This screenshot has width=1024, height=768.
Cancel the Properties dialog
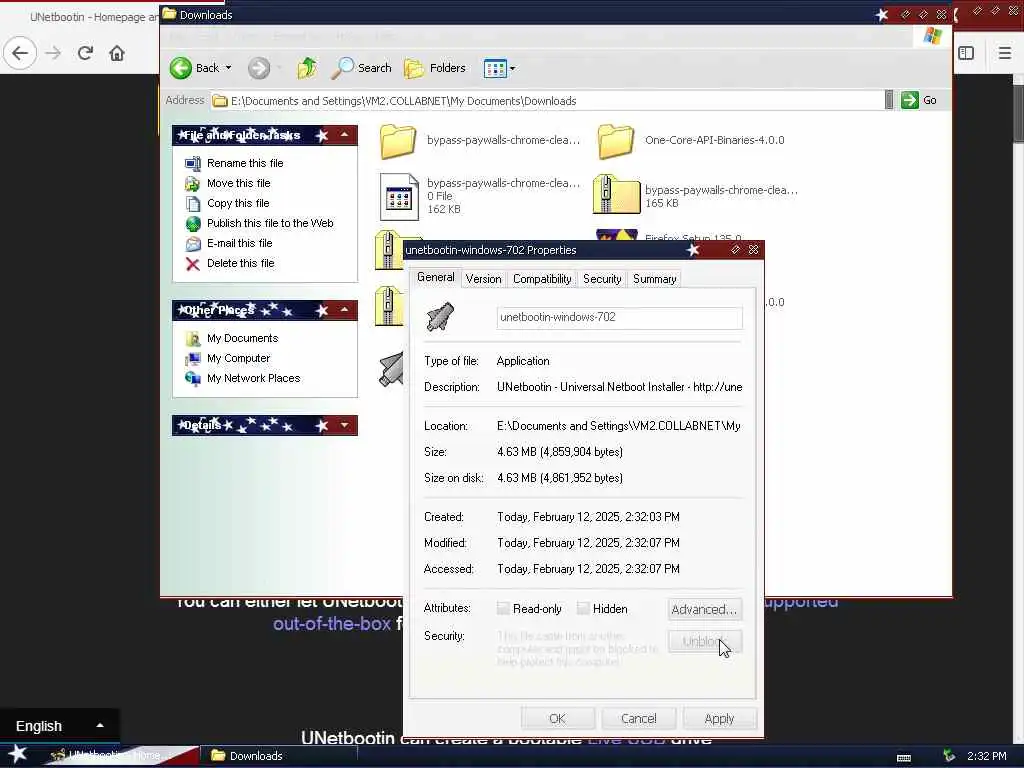639,718
